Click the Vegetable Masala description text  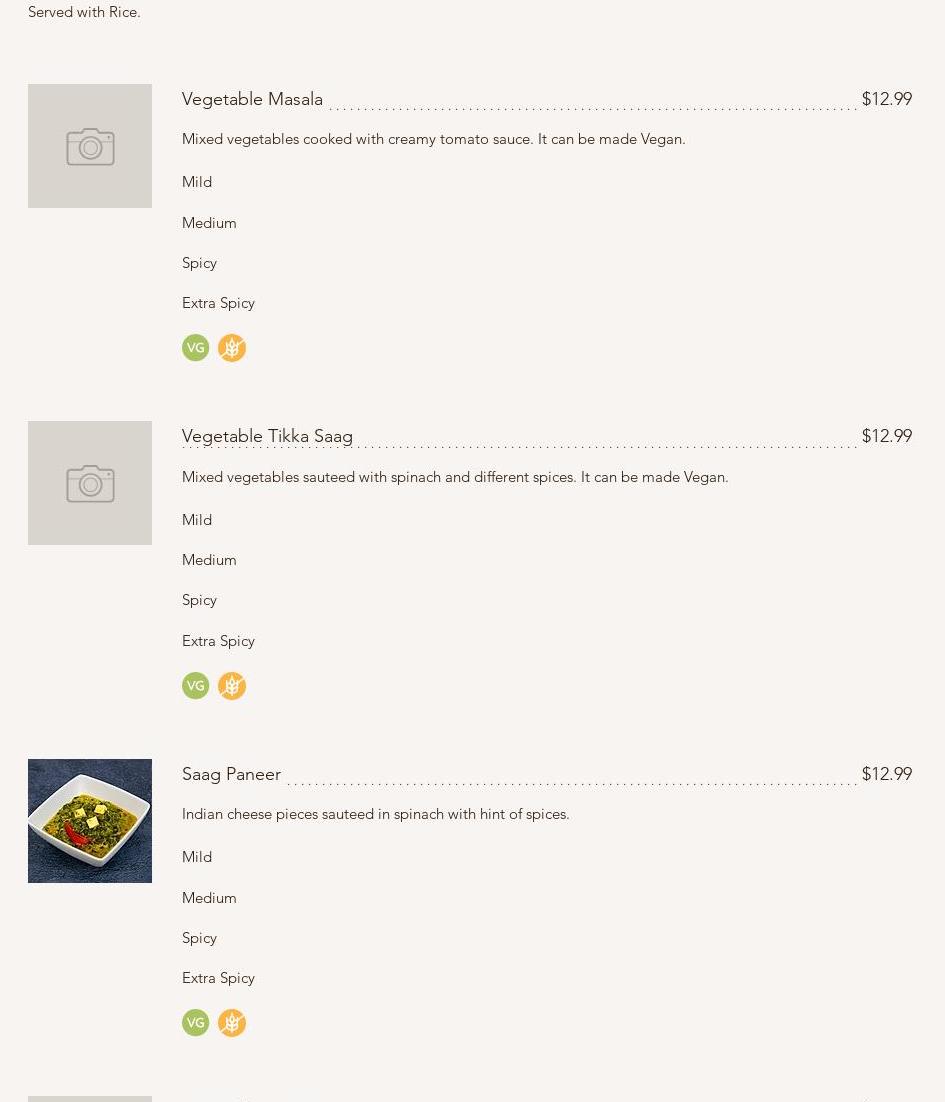(x=433, y=139)
